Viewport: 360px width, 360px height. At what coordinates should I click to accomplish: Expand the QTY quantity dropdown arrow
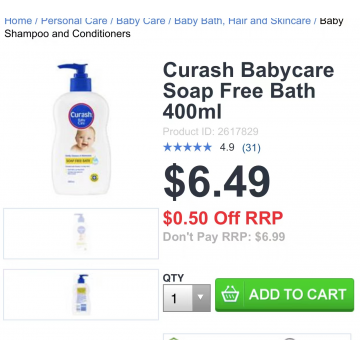click(201, 298)
